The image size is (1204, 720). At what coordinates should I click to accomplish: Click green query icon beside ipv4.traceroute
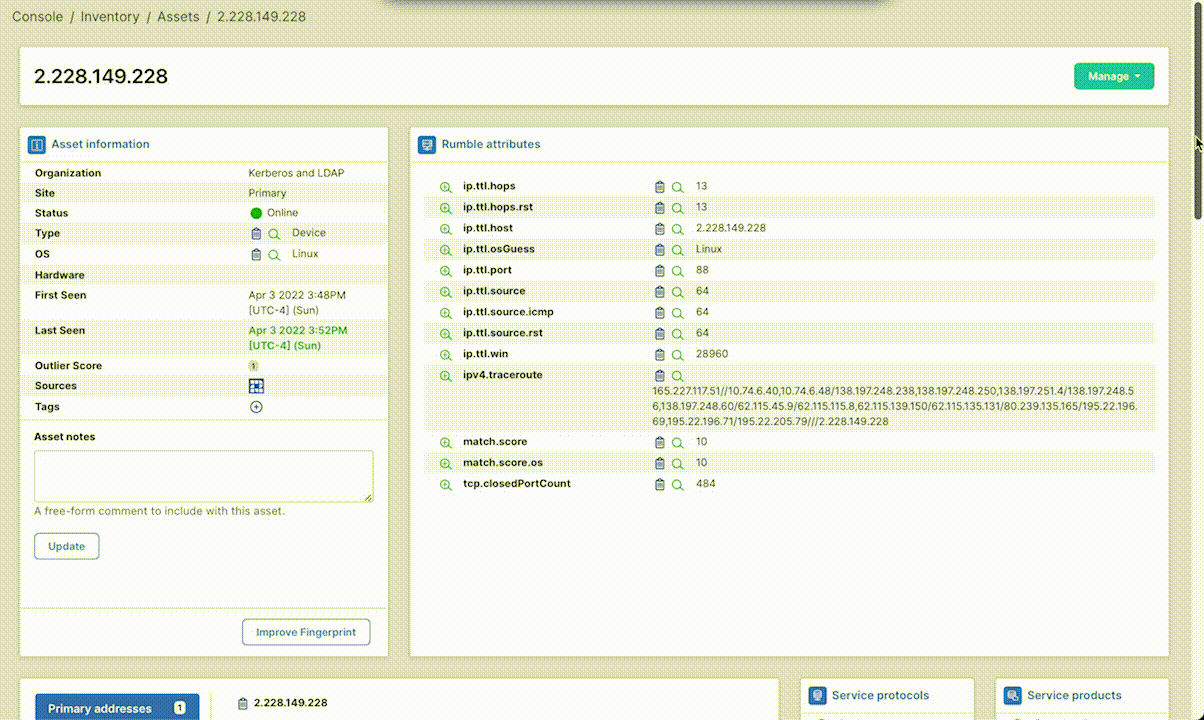tap(445, 375)
